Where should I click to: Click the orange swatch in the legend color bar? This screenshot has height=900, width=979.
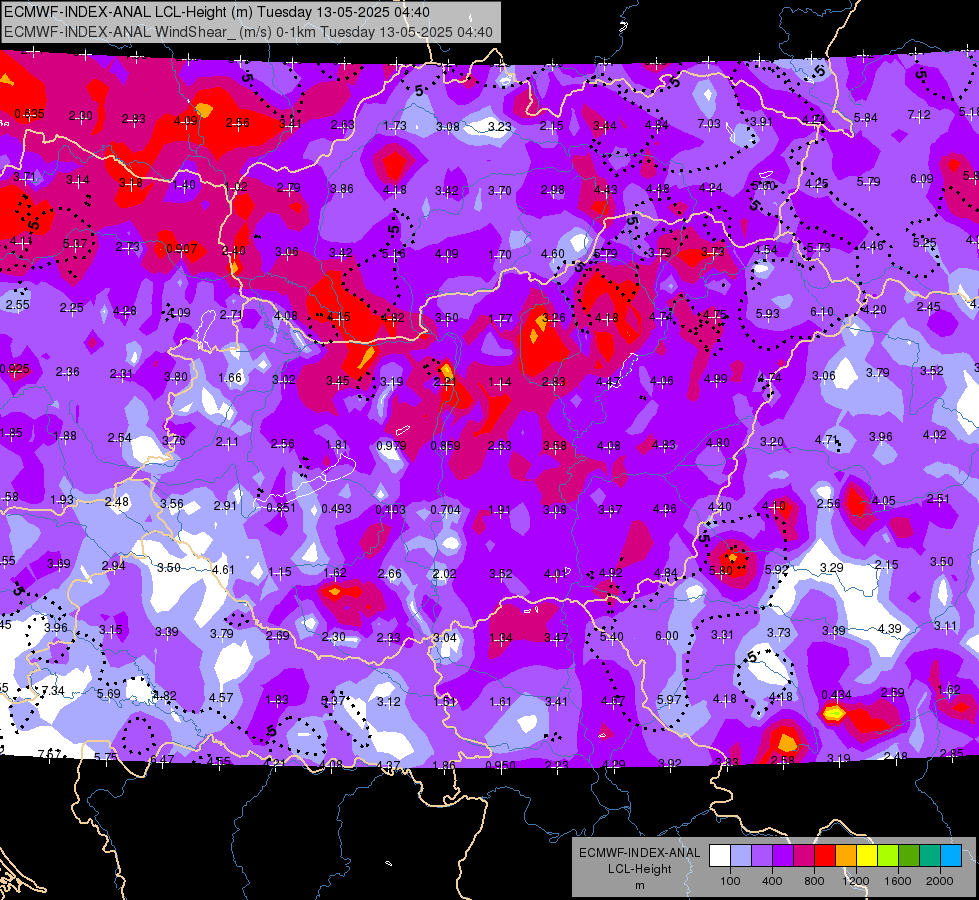point(846,855)
